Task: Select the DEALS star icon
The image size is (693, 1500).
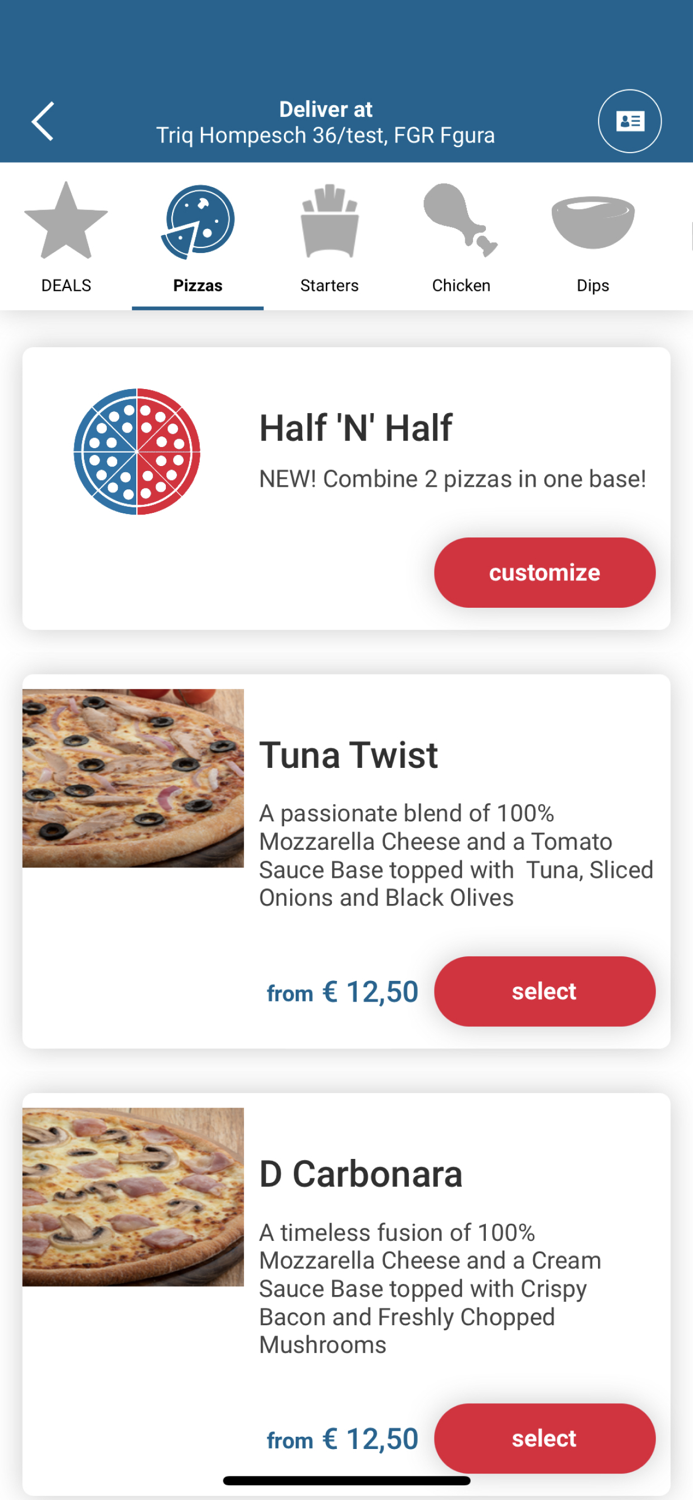Action: [65, 218]
